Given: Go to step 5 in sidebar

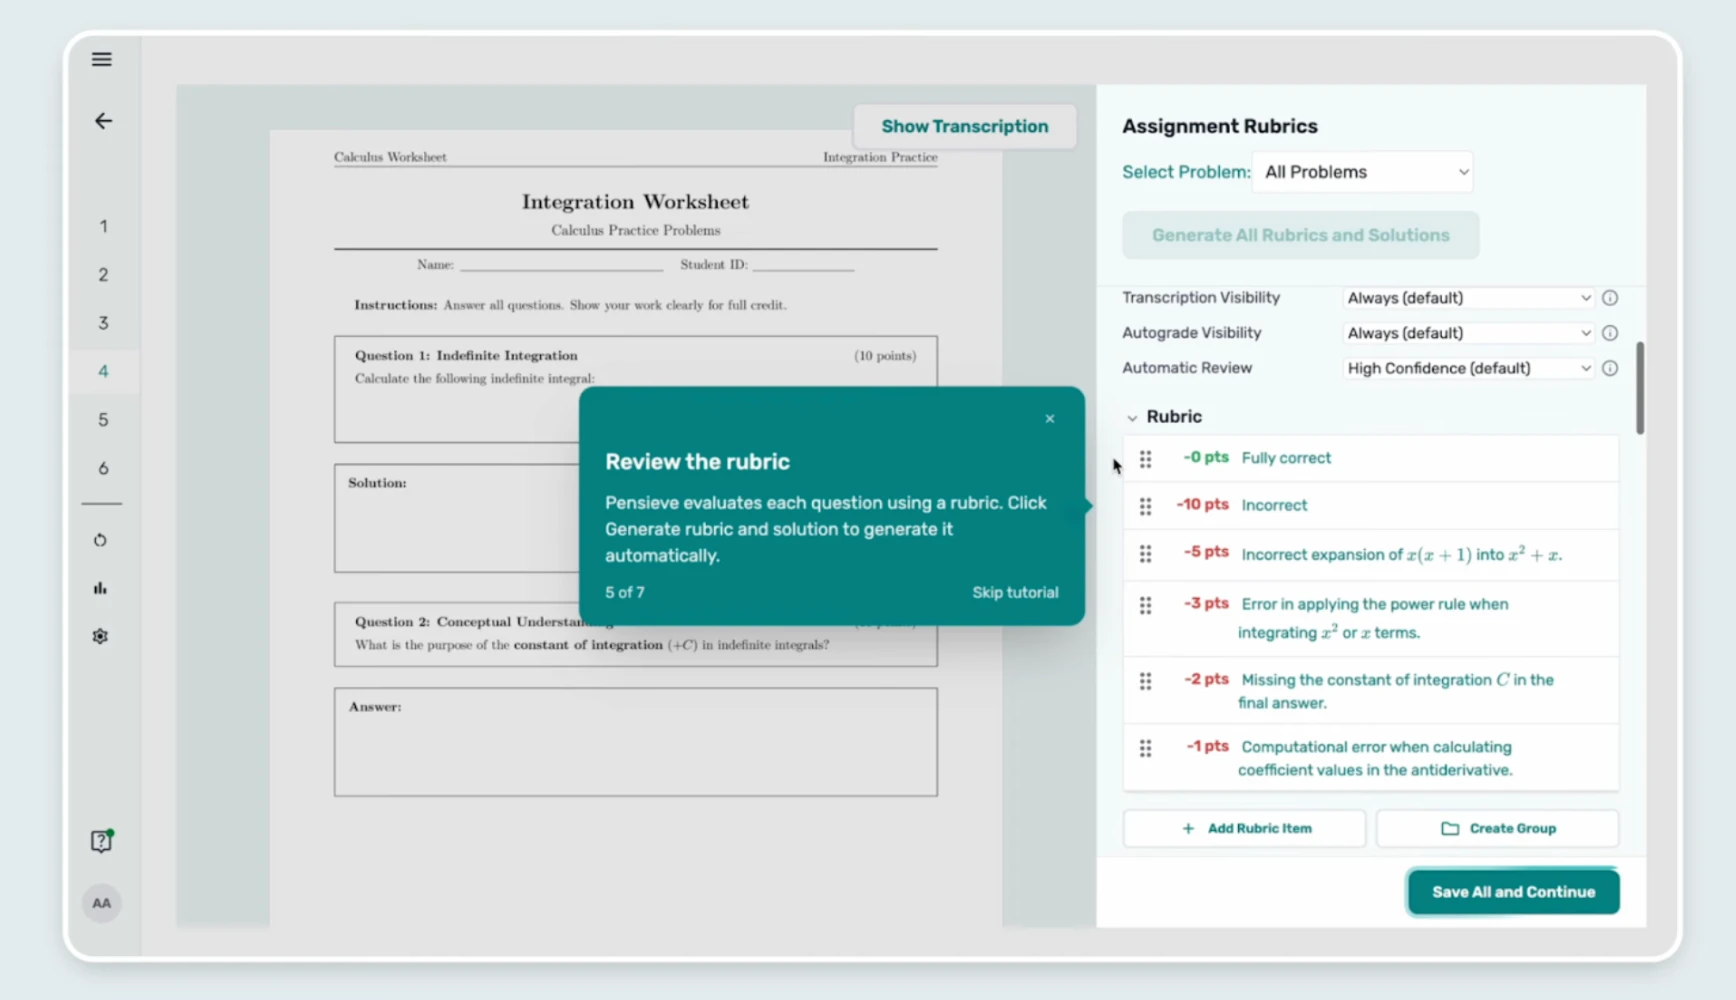Looking at the screenshot, I should tap(103, 420).
